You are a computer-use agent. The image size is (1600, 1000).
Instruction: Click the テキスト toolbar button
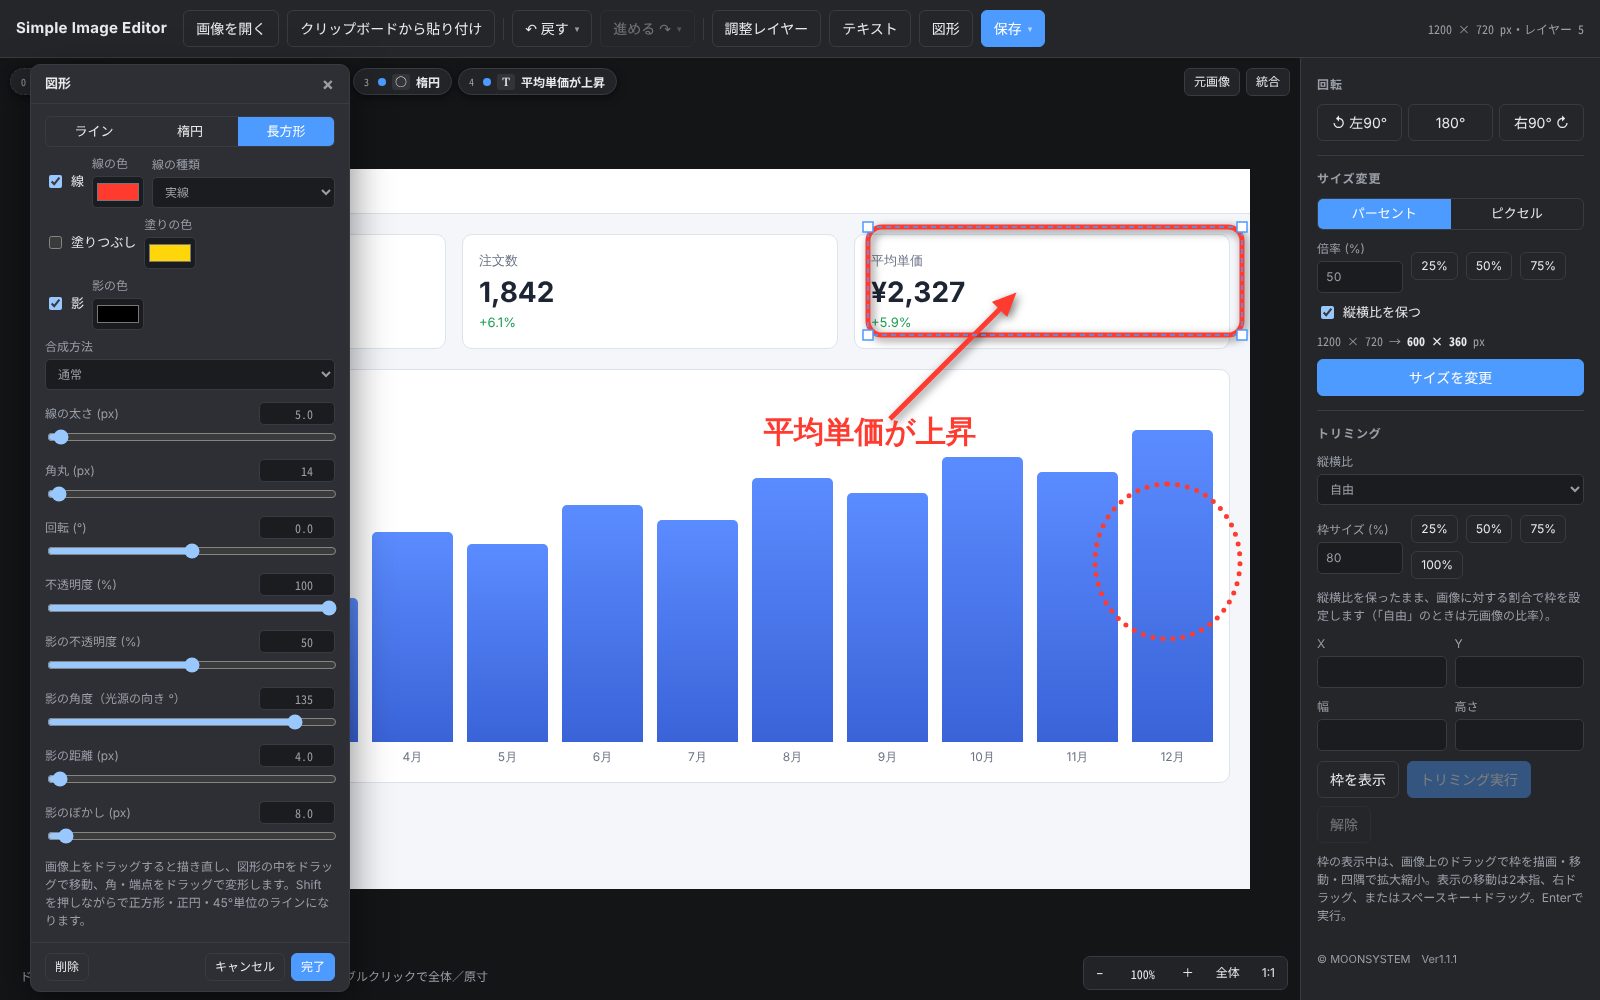tap(870, 29)
